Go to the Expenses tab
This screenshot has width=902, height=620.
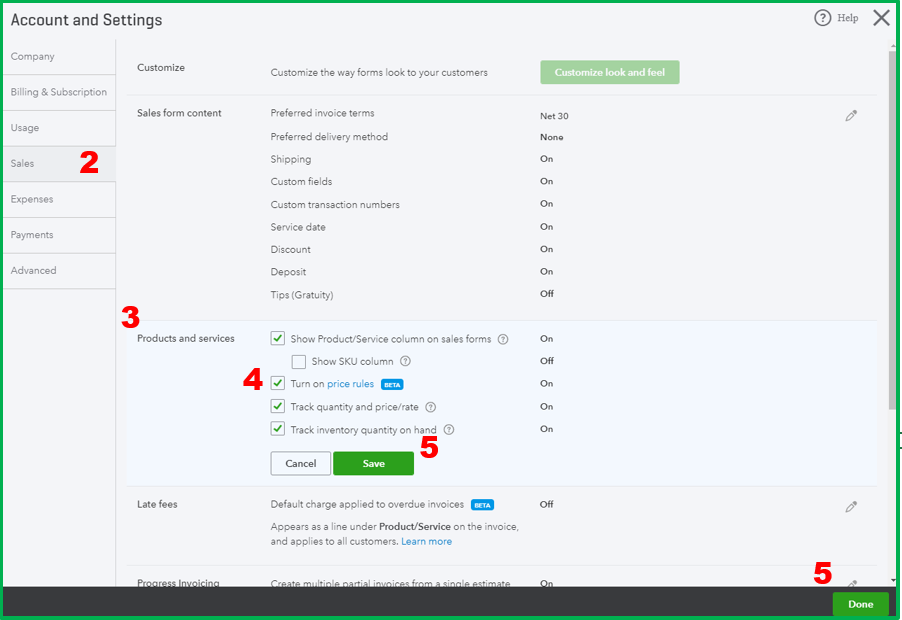[x=59, y=199]
